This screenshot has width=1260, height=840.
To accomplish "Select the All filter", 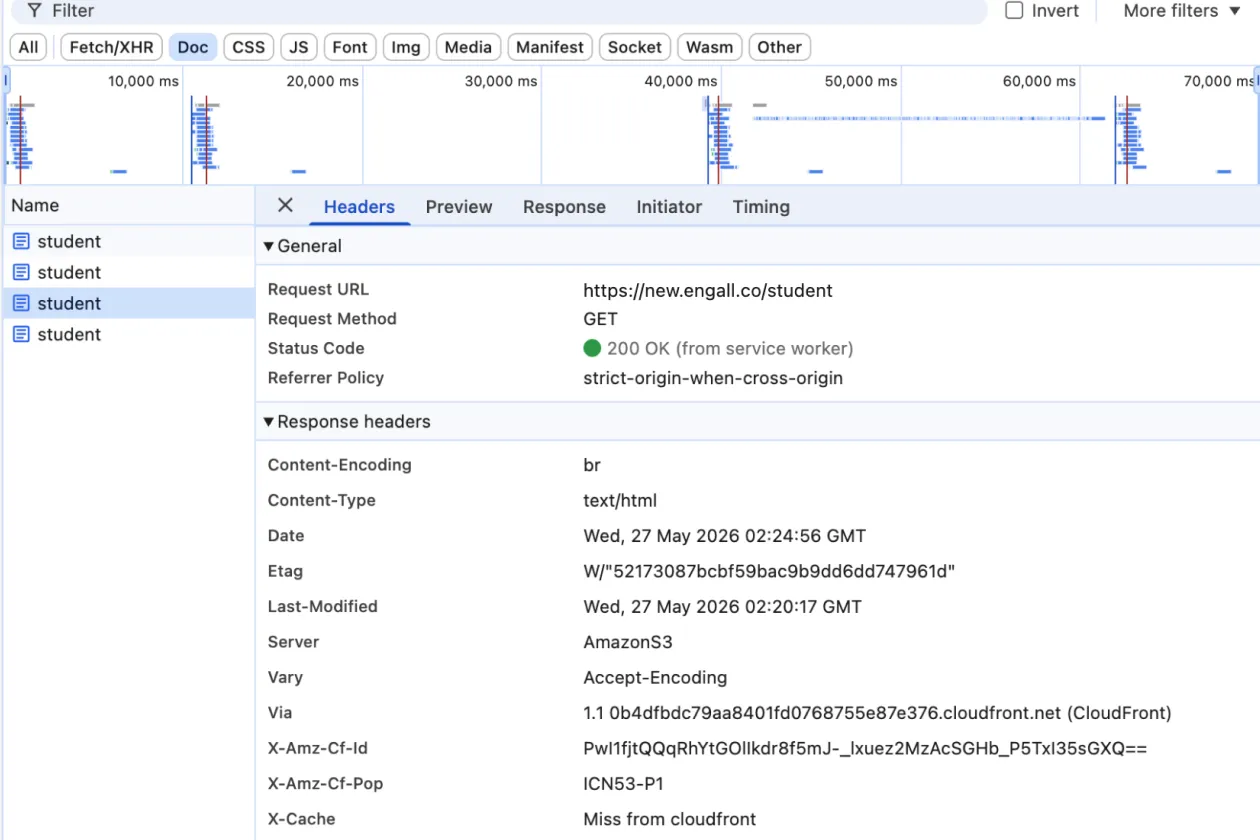I will (28, 47).
